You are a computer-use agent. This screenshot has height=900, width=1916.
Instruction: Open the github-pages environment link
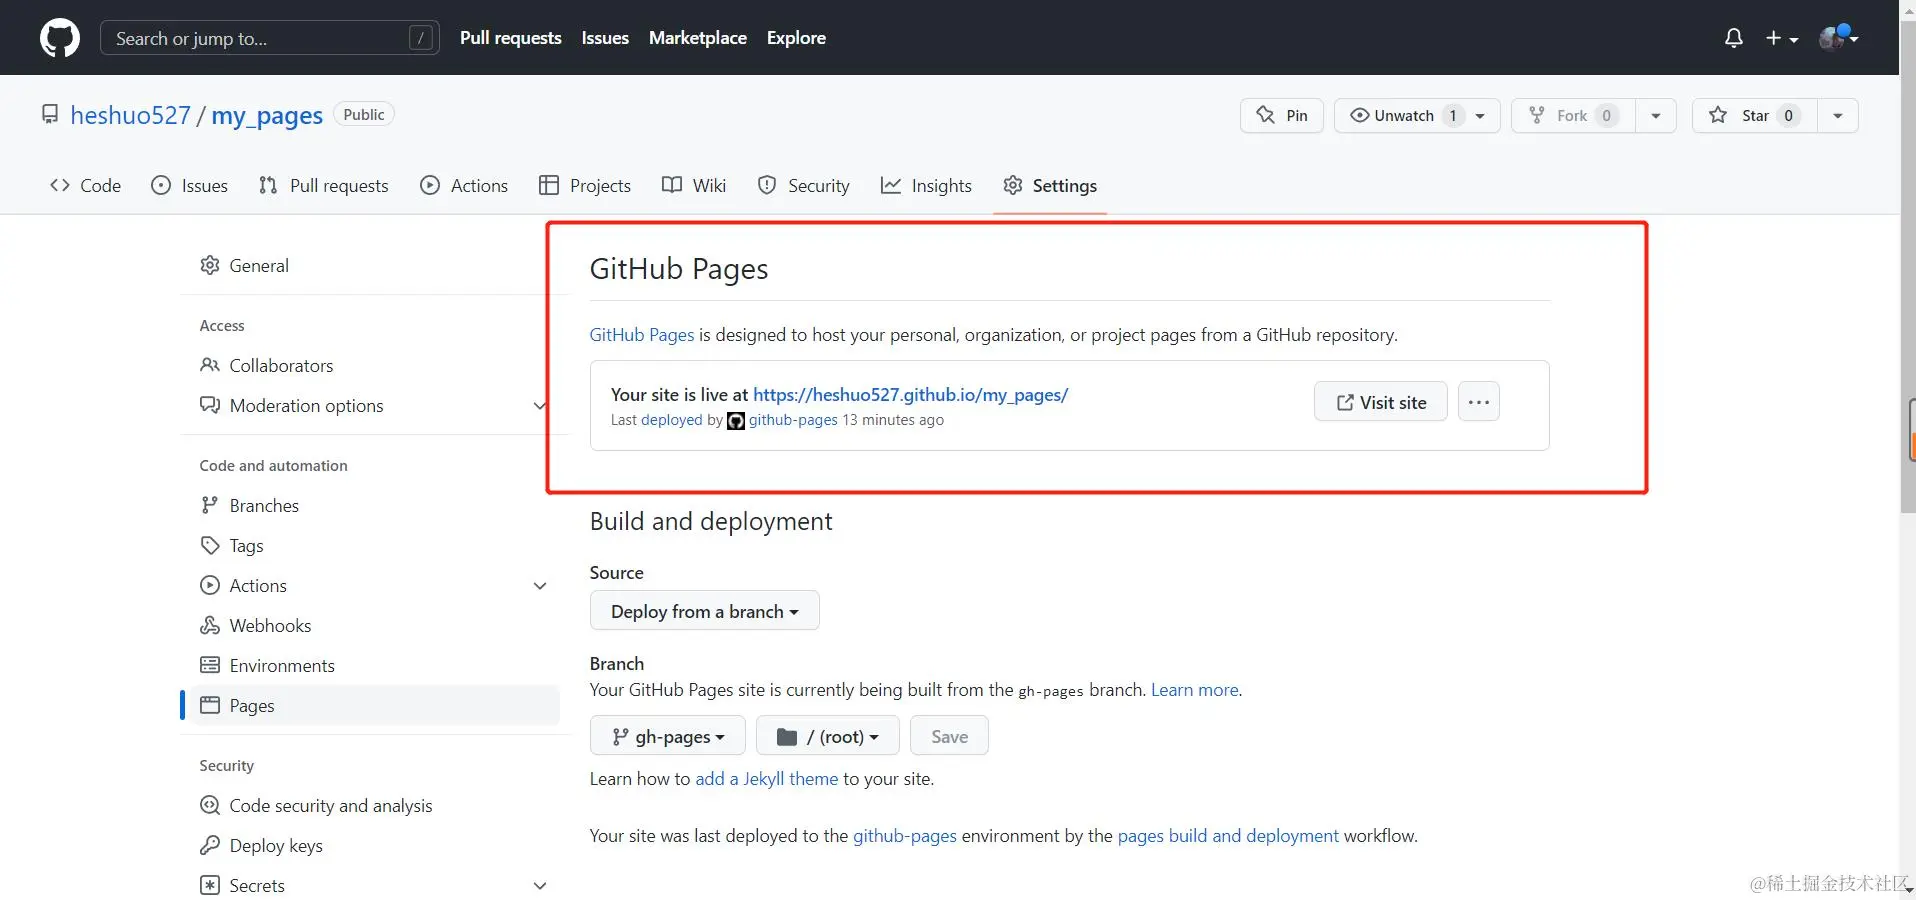(904, 836)
